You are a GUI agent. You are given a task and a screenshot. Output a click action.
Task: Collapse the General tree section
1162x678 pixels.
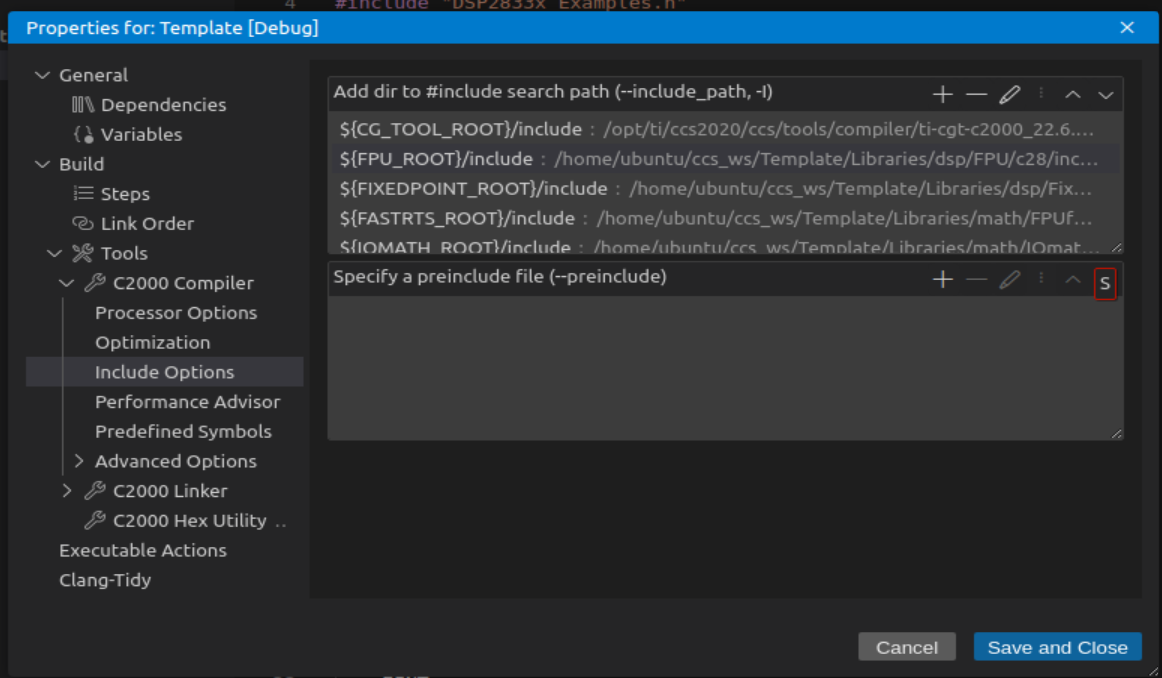pyautogui.click(x=42, y=75)
